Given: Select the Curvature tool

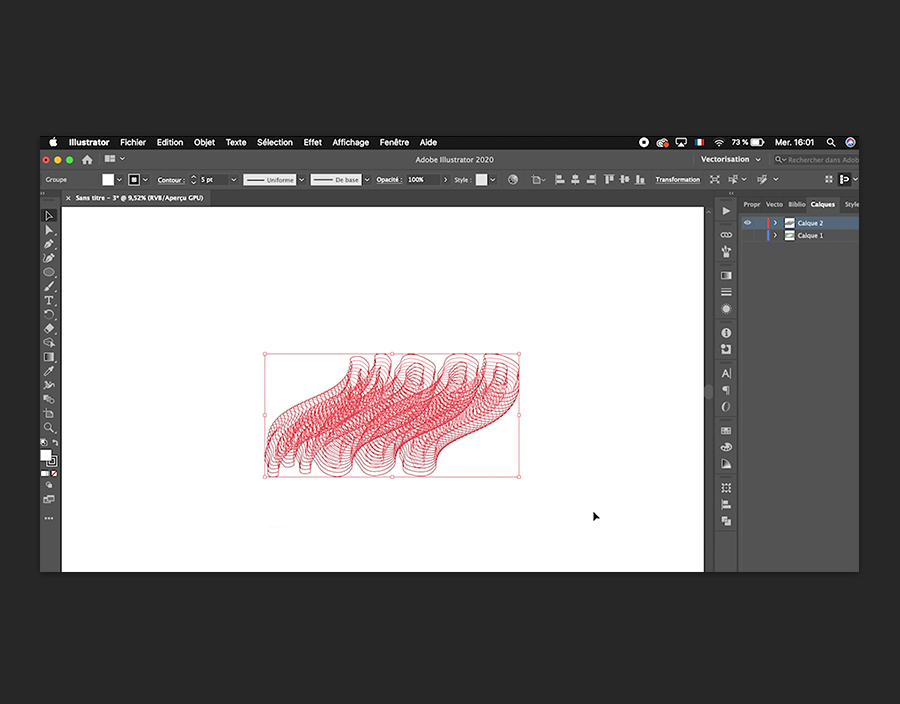Looking at the screenshot, I should click(x=49, y=258).
